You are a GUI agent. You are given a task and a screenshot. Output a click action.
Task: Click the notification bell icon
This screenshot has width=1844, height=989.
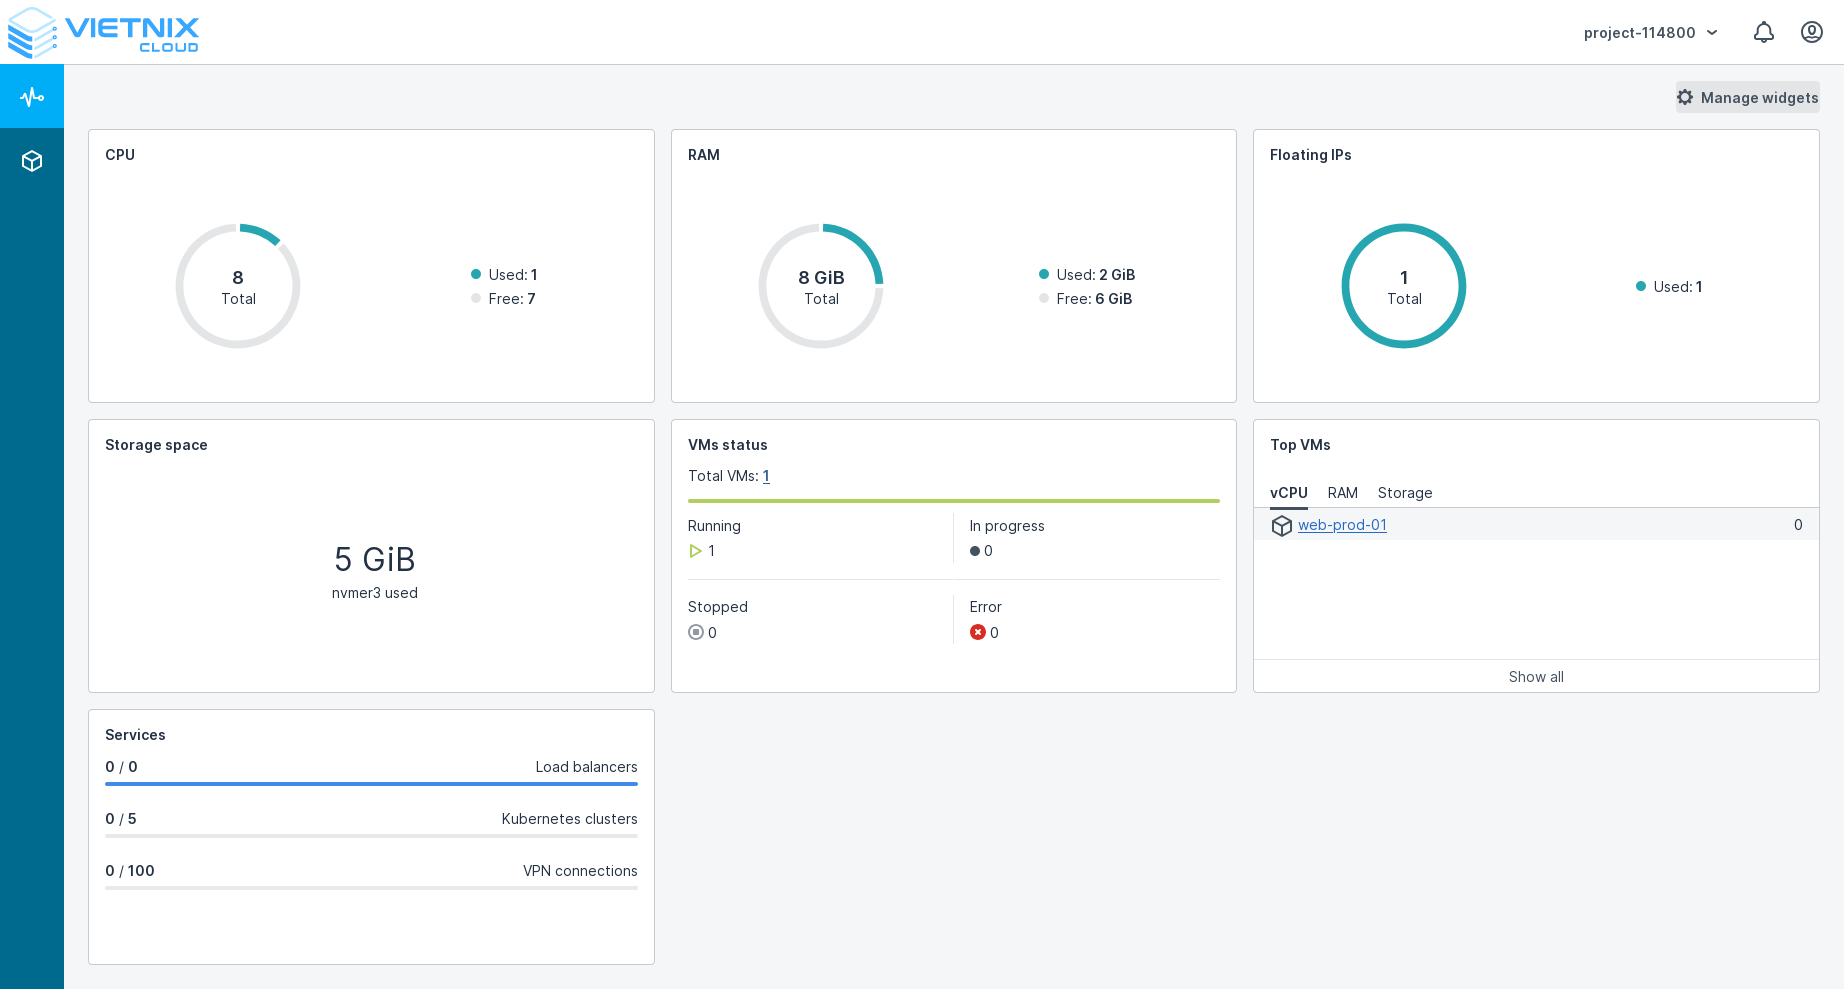(x=1763, y=32)
